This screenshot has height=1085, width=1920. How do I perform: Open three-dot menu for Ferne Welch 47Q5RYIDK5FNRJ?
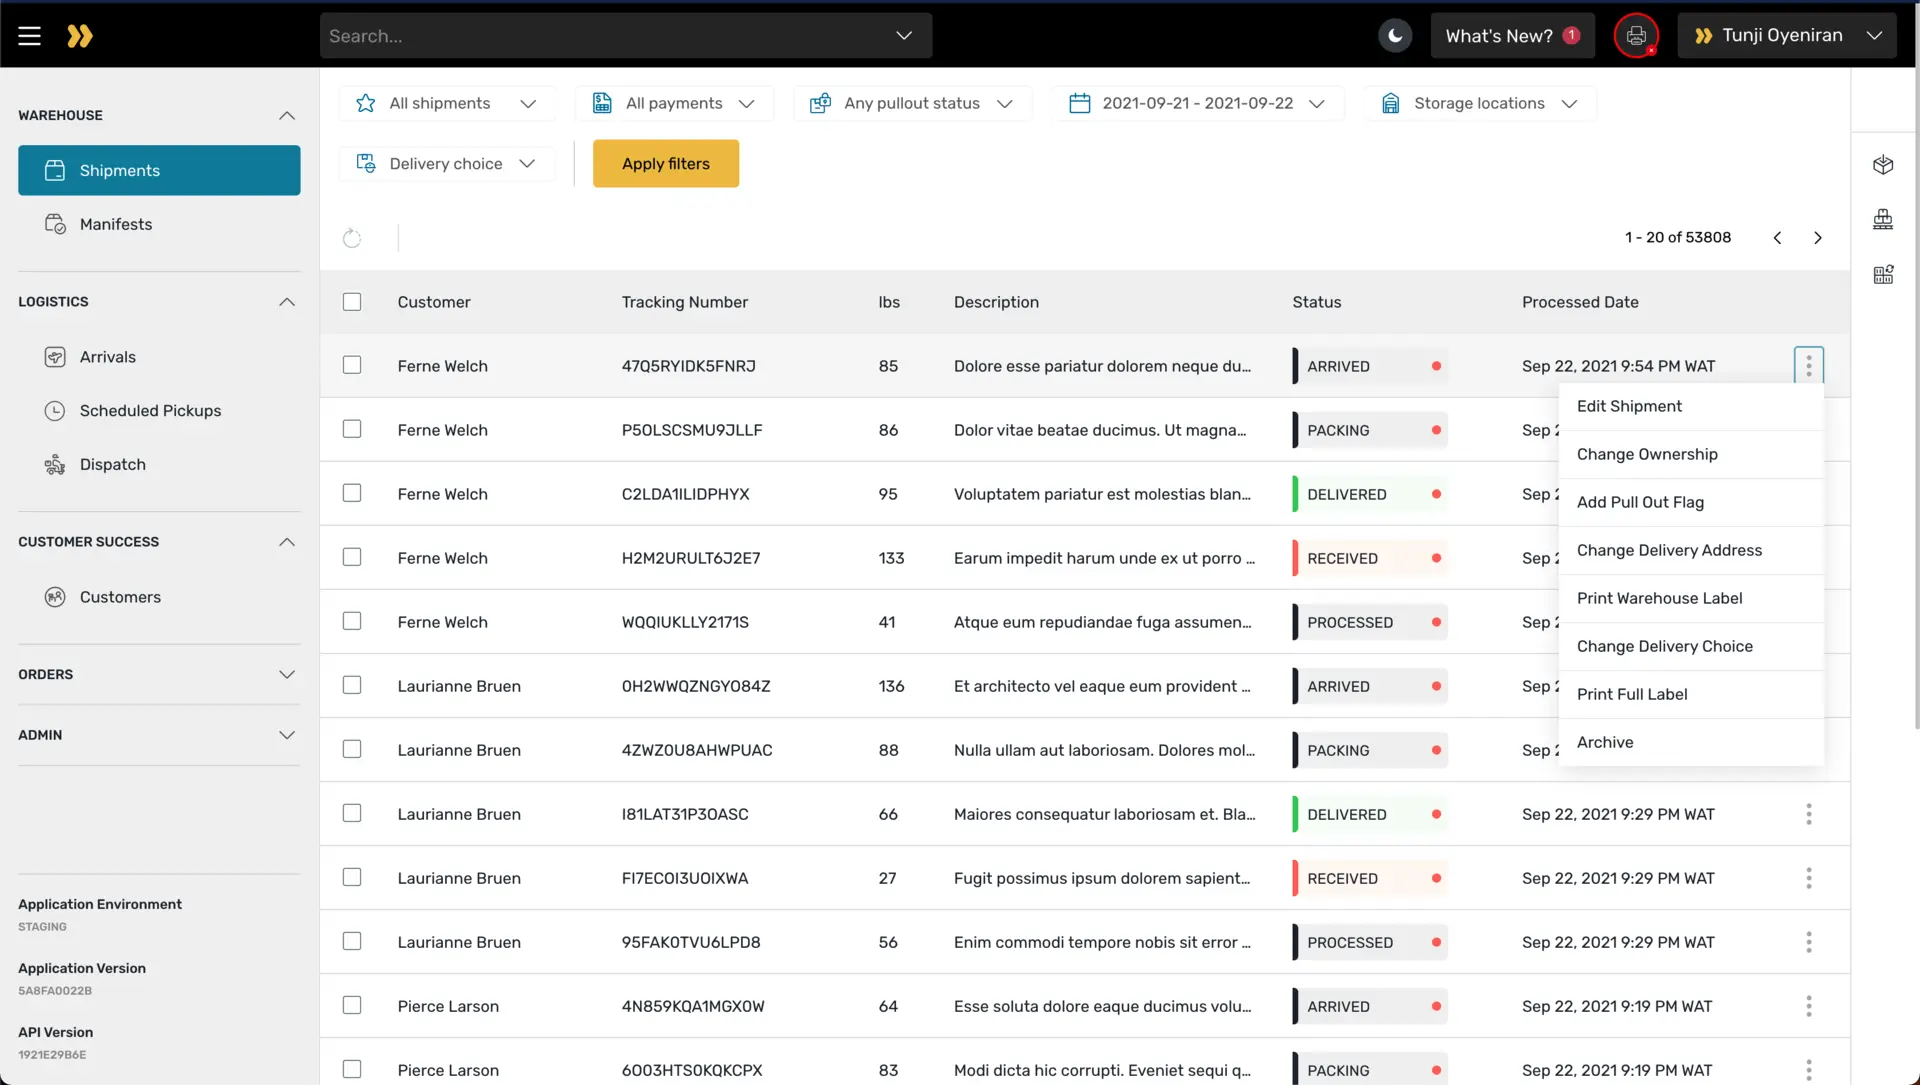[1809, 366]
